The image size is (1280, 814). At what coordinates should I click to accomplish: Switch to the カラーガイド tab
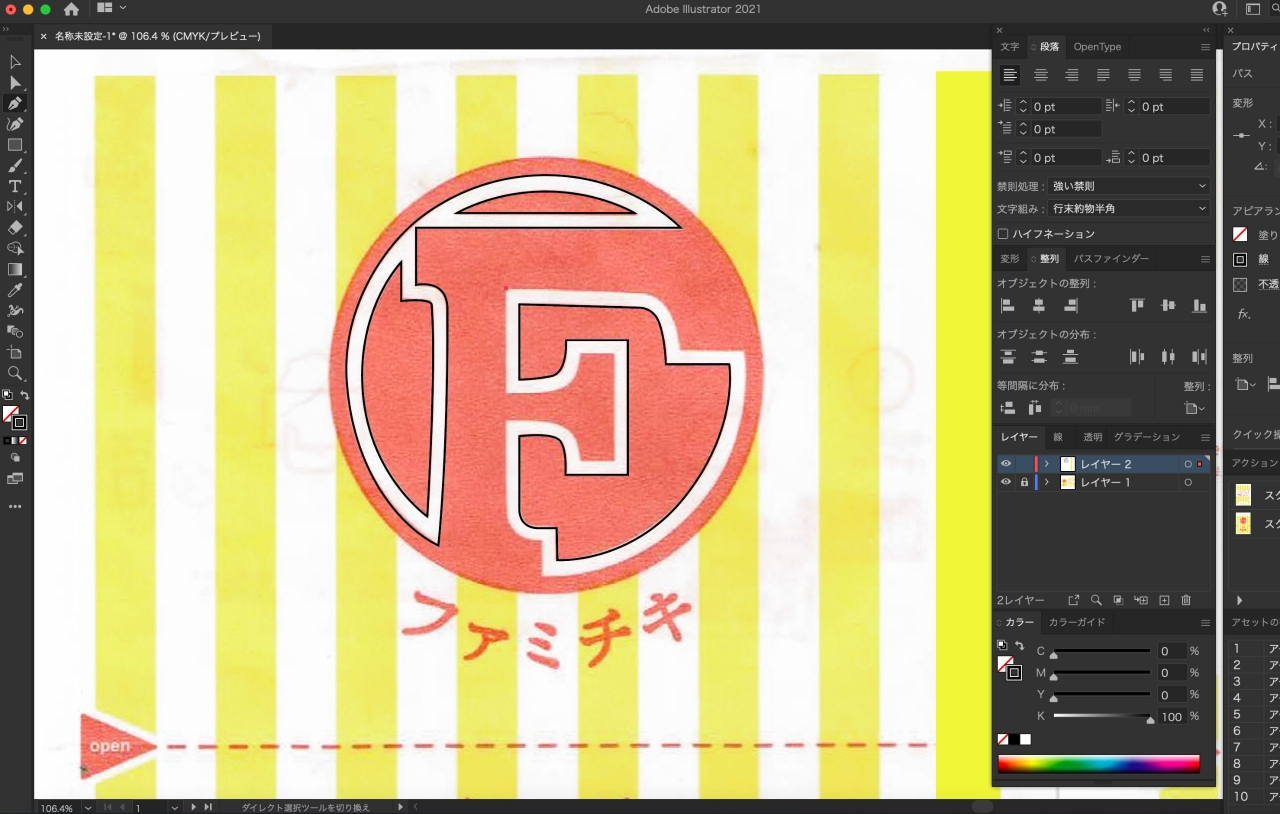click(x=1076, y=622)
